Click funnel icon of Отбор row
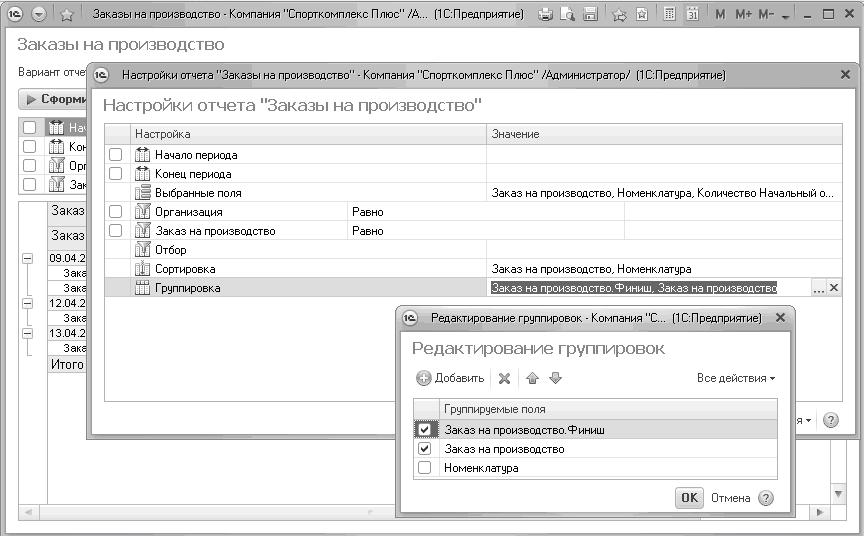Screen dimensions: 864x536 click(142, 250)
